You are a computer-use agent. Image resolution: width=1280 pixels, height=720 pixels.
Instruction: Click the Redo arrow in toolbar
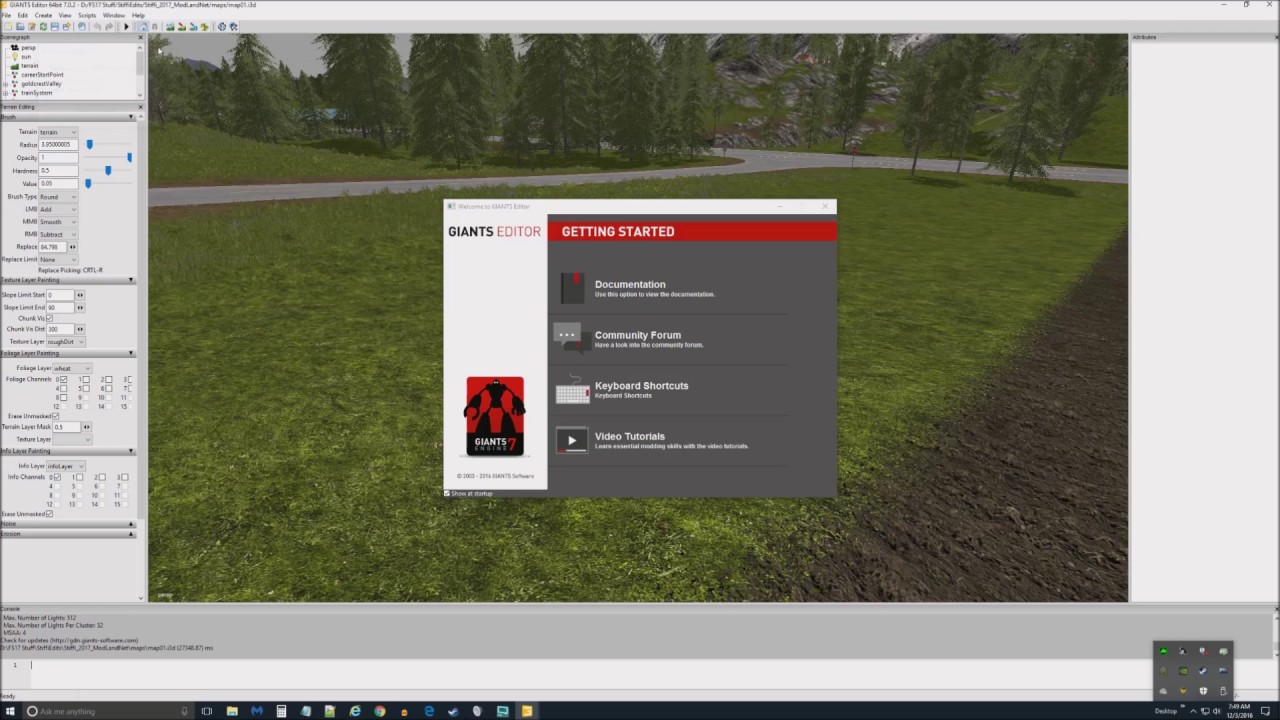click(109, 26)
